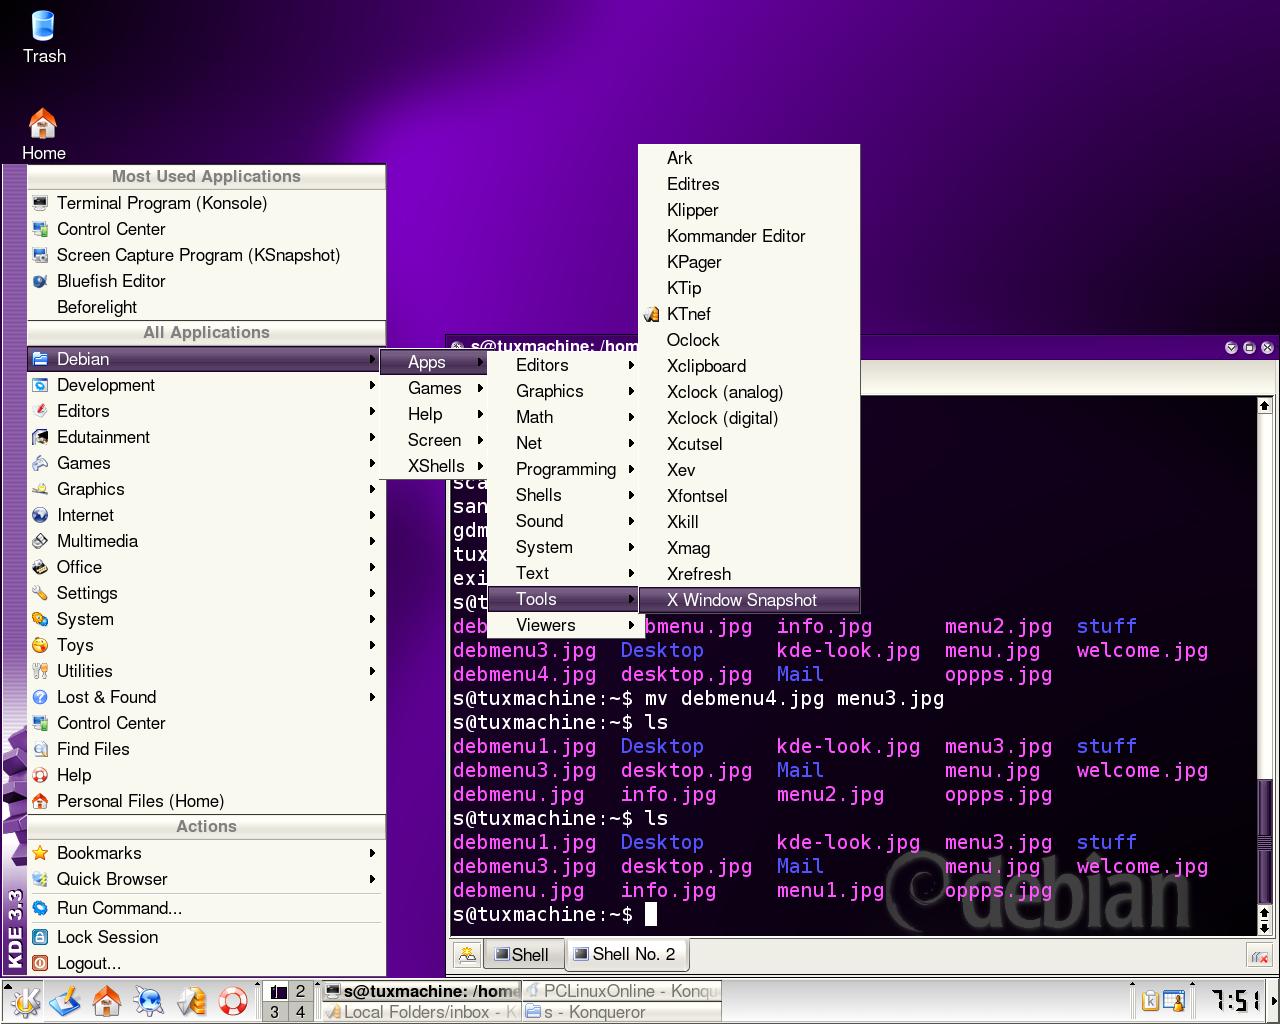The image size is (1280, 1024).
Task: Open Ark archiver entry
Action: pos(749,158)
